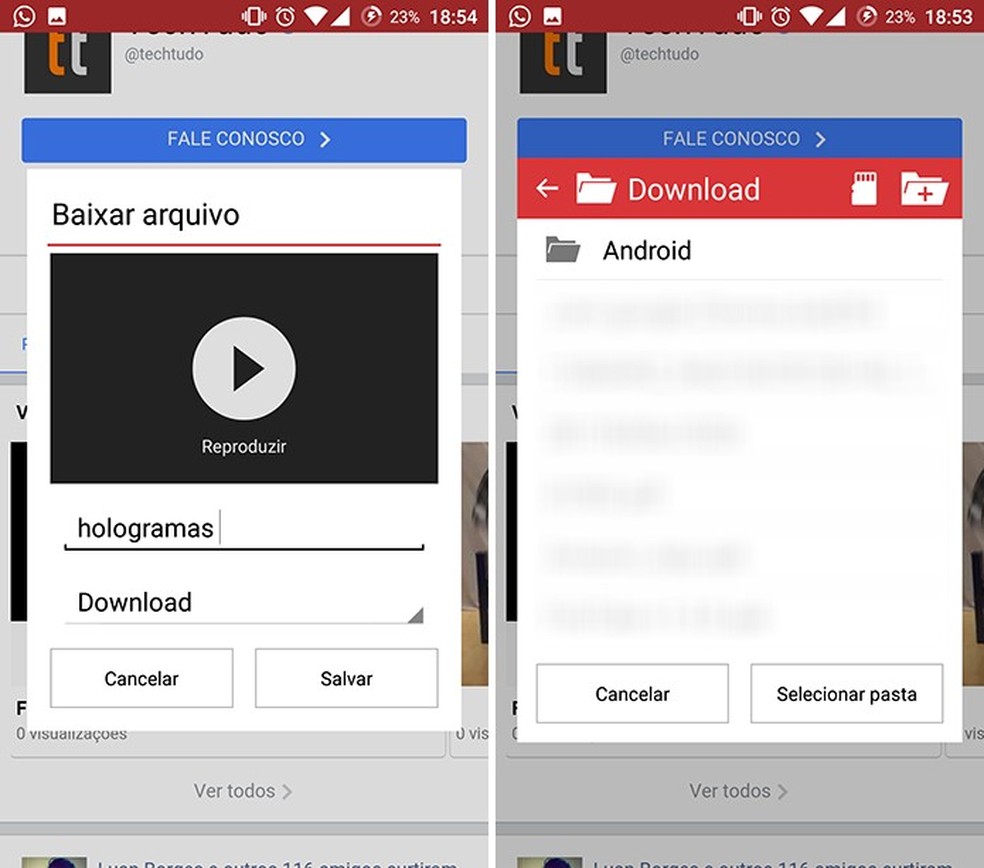Open the Android folder

(647, 251)
